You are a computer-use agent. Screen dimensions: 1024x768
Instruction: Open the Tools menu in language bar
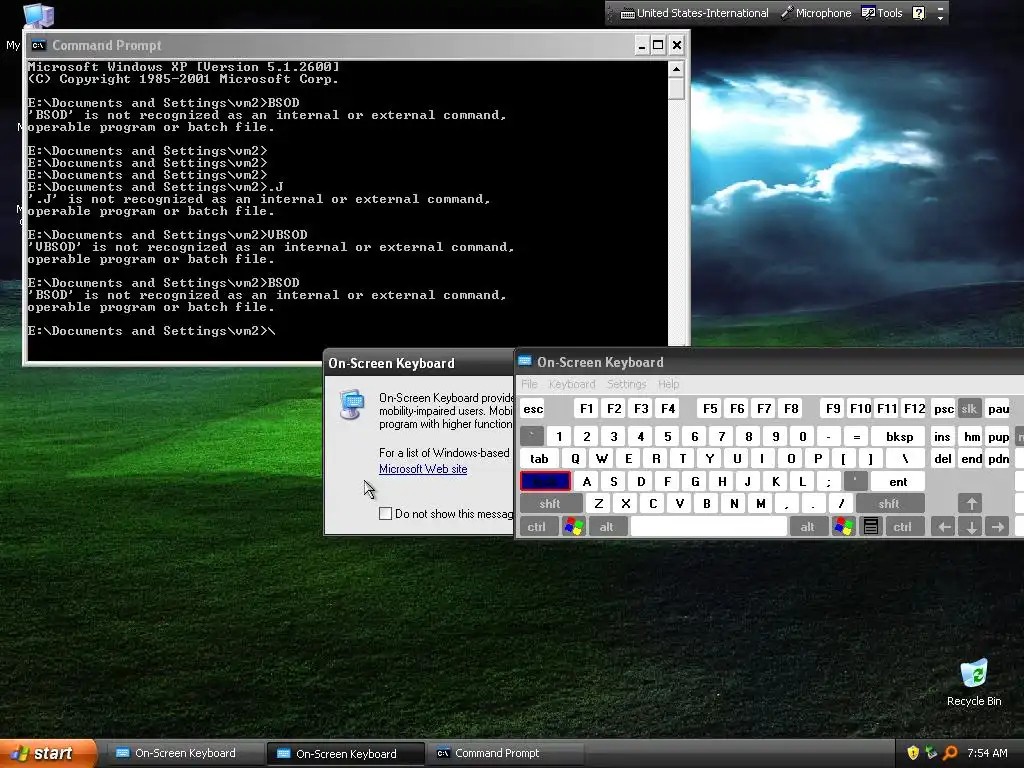pos(882,13)
